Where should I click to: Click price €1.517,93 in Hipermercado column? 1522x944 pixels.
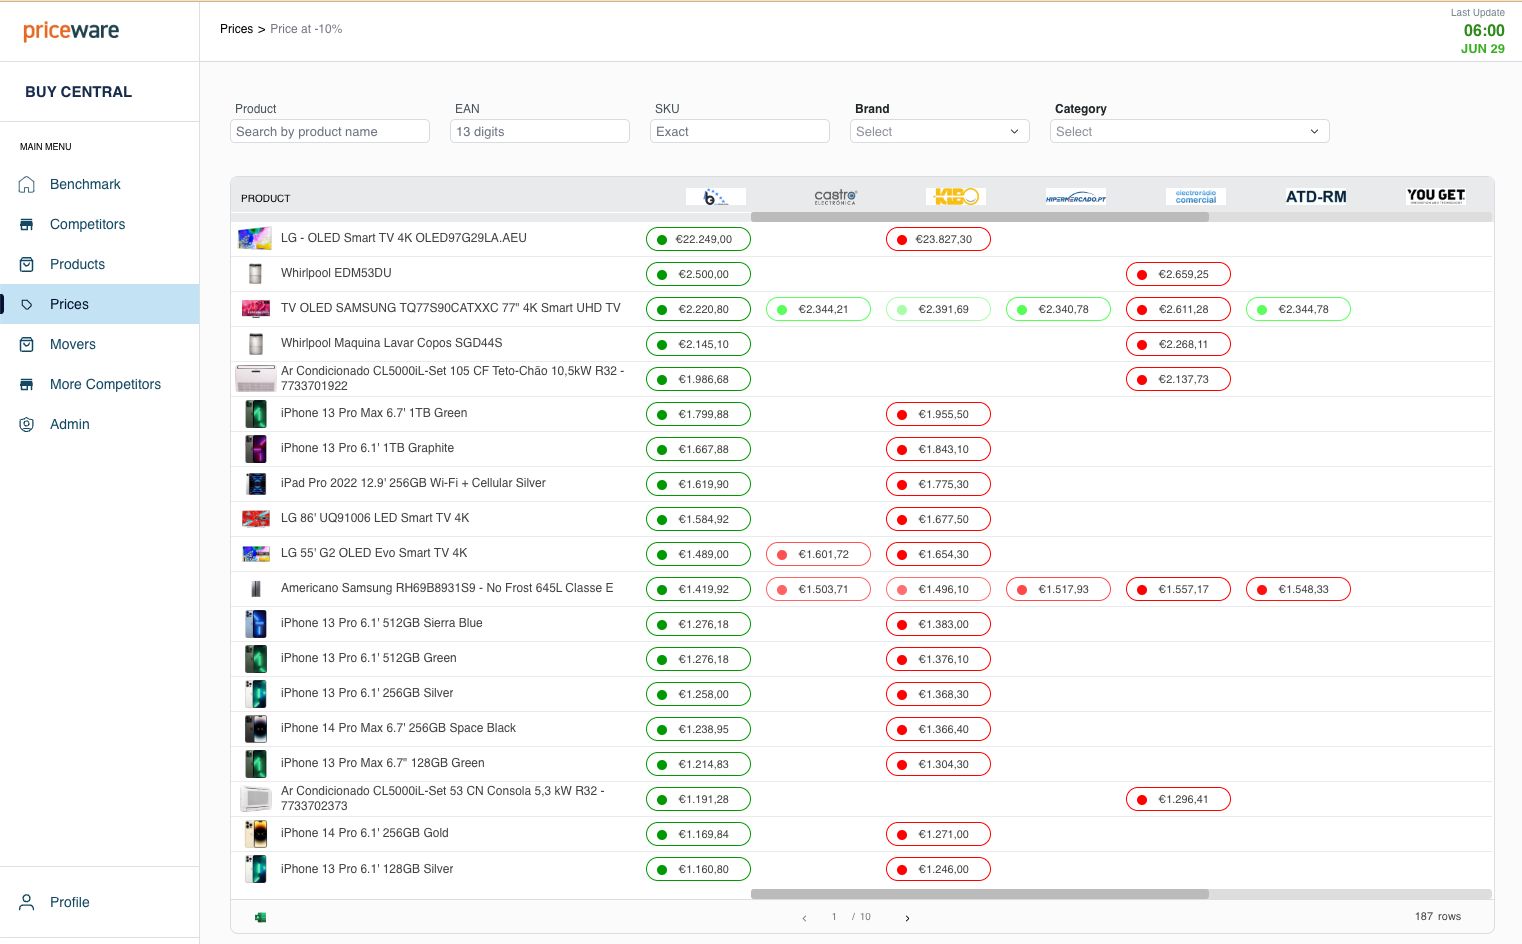(1058, 589)
